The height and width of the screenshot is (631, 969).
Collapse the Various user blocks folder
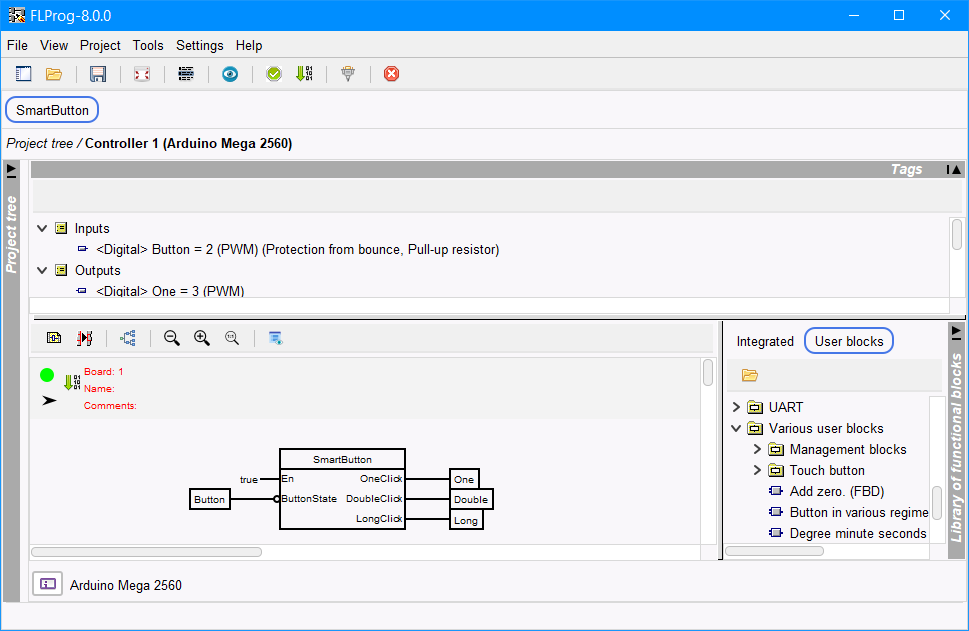tap(736, 428)
